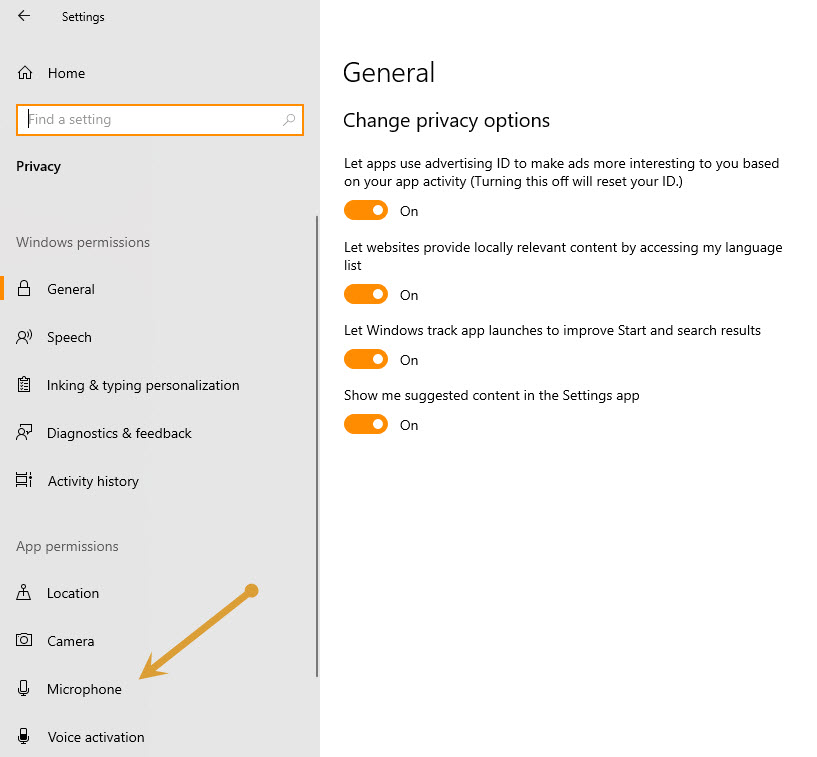Screen dimensions: 817x757
Task: Open the Speech settings page
Action: (x=158, y=337)
